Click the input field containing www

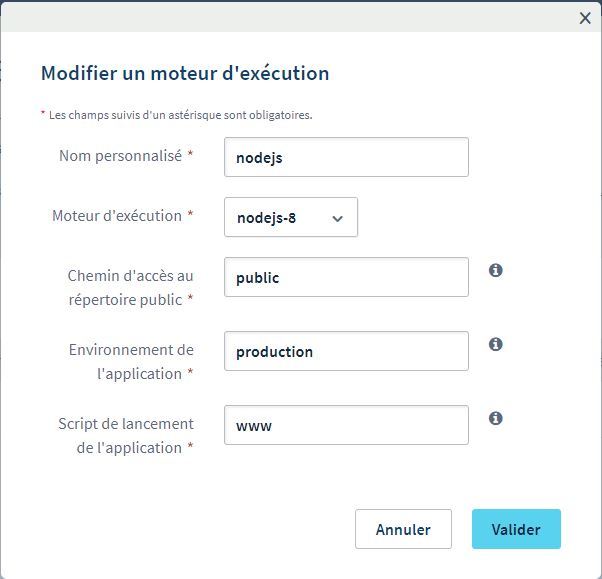point(346,425)
